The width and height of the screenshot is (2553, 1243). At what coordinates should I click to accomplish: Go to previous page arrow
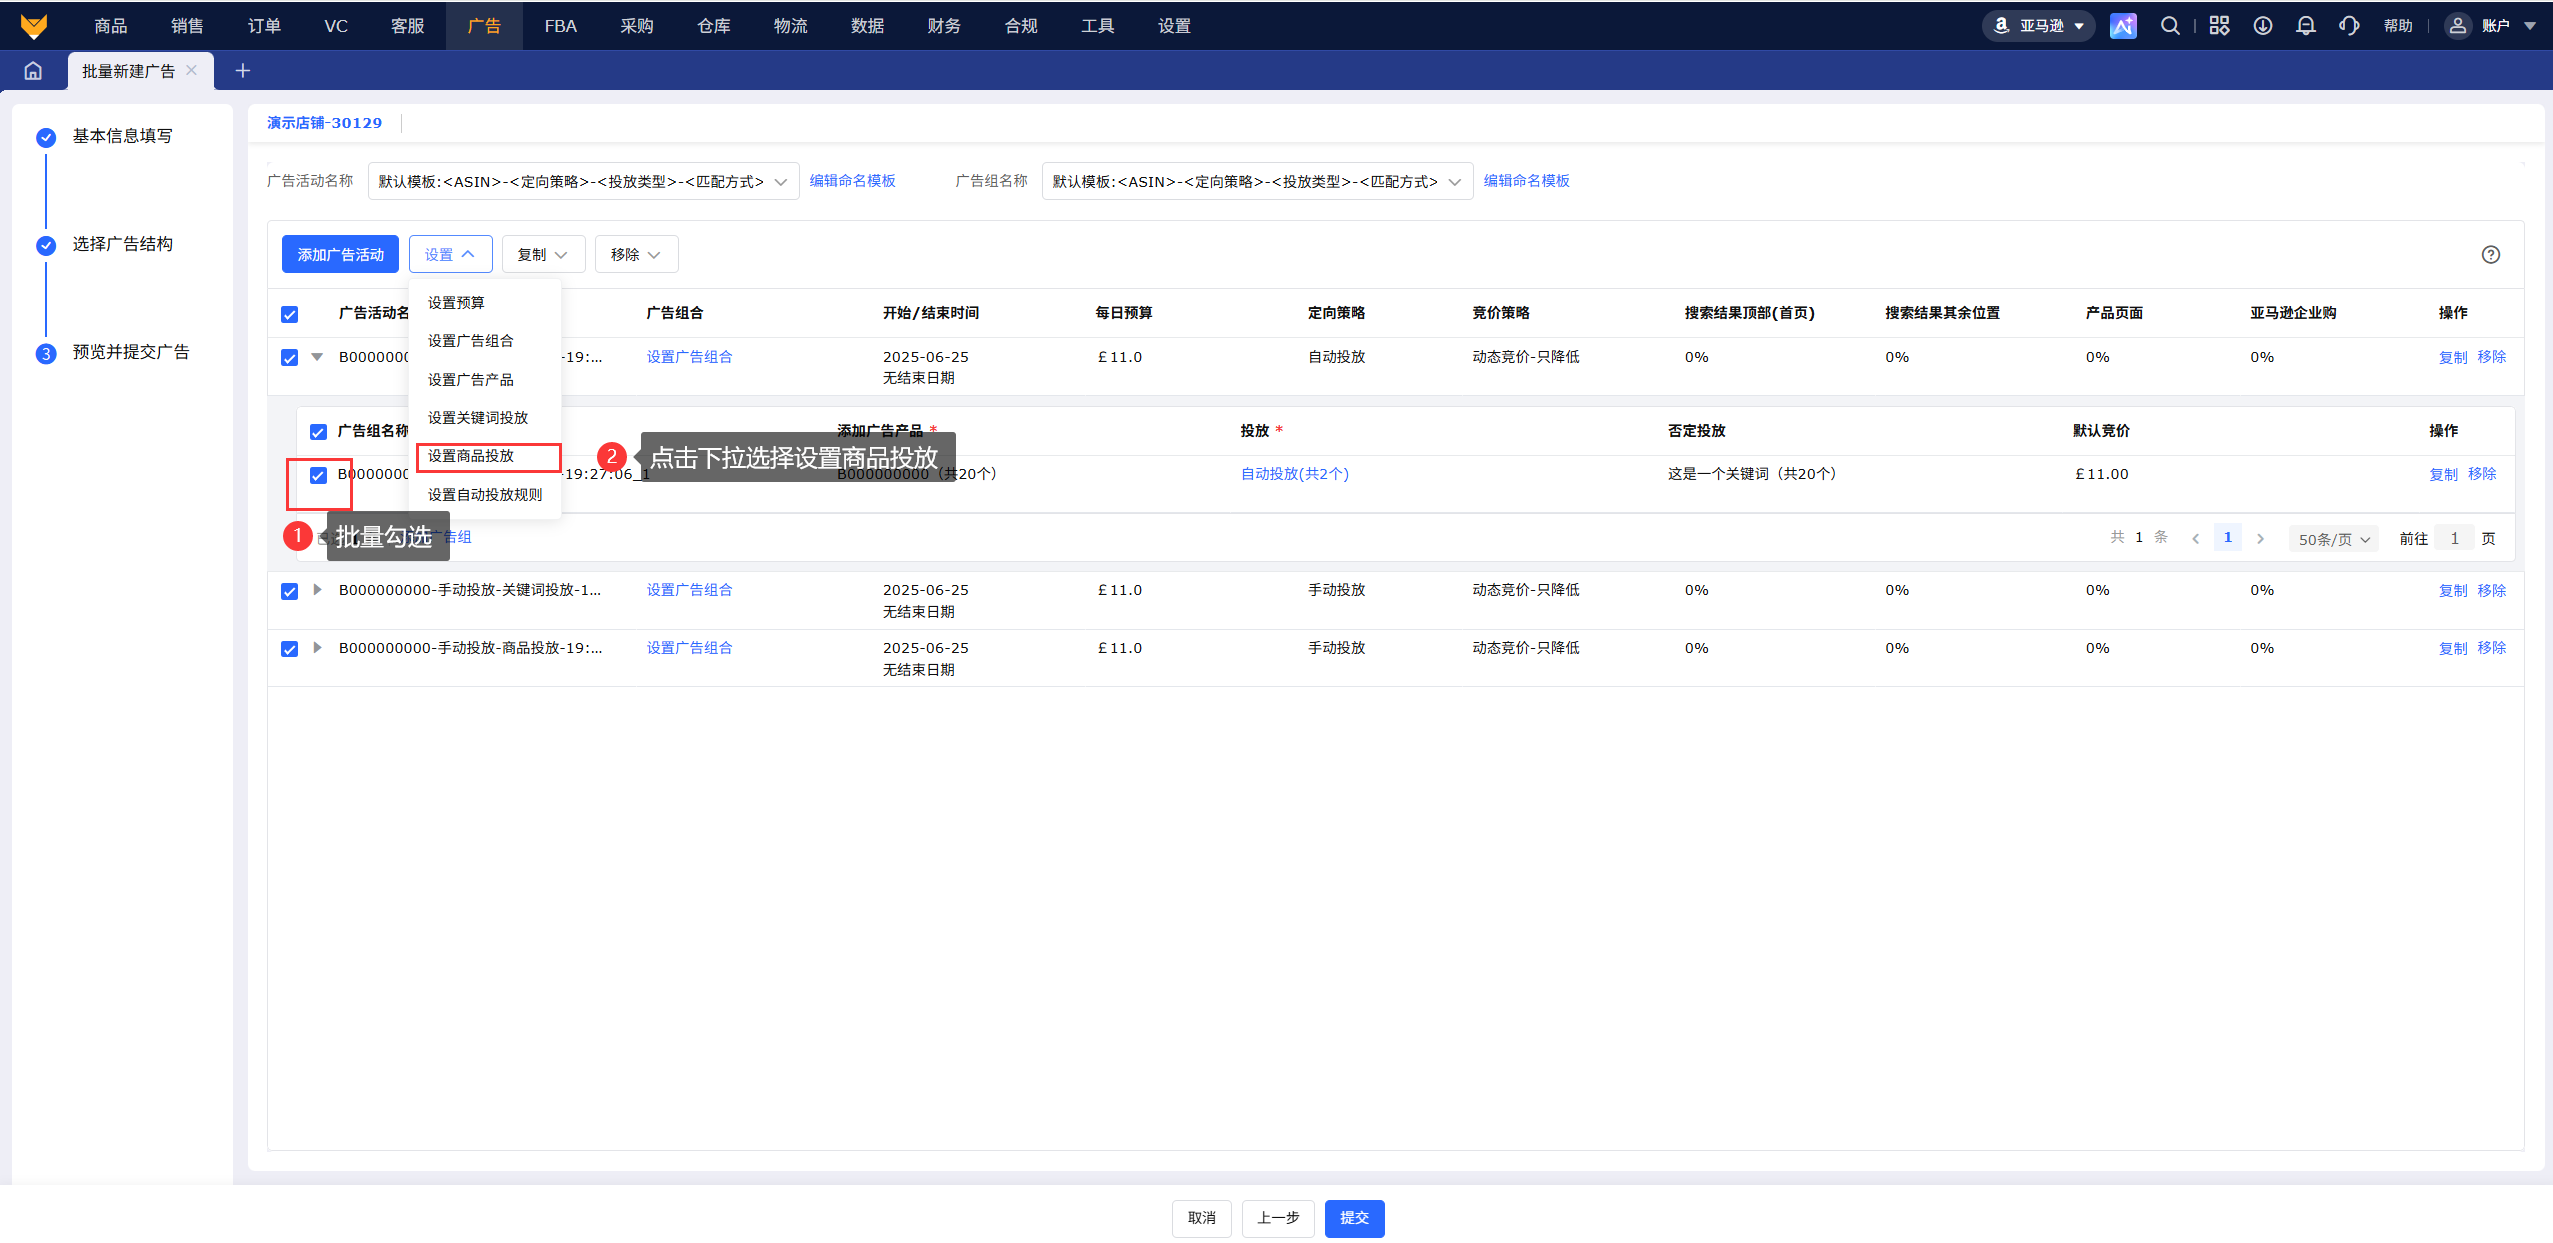pos(2196,539)
